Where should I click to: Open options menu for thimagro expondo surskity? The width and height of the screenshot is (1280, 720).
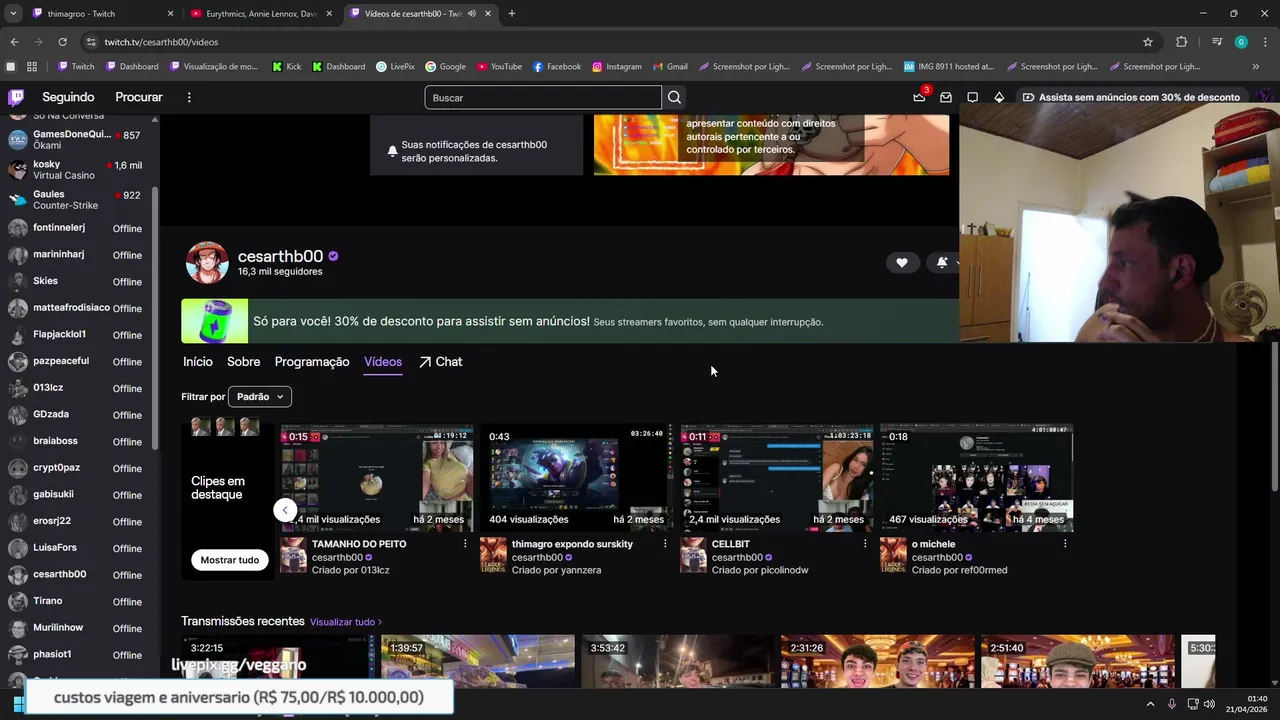click(665, 544)
